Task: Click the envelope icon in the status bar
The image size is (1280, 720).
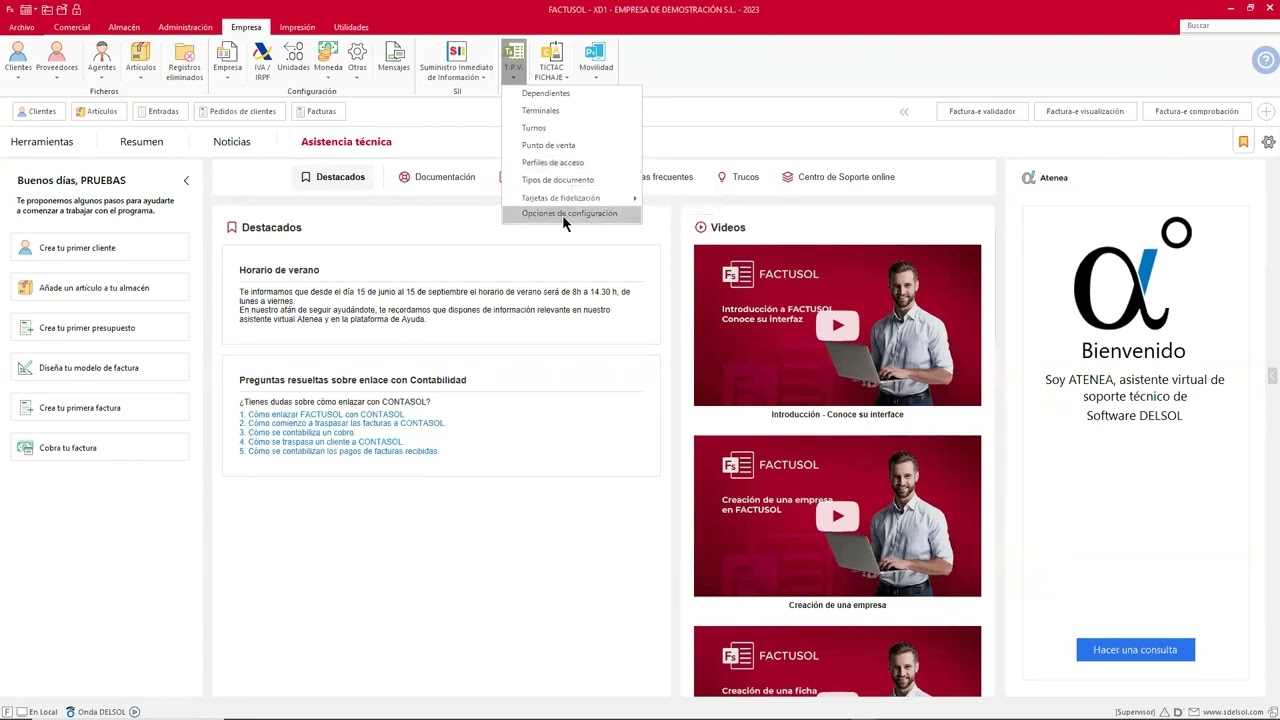Action: click(1195, 712)
